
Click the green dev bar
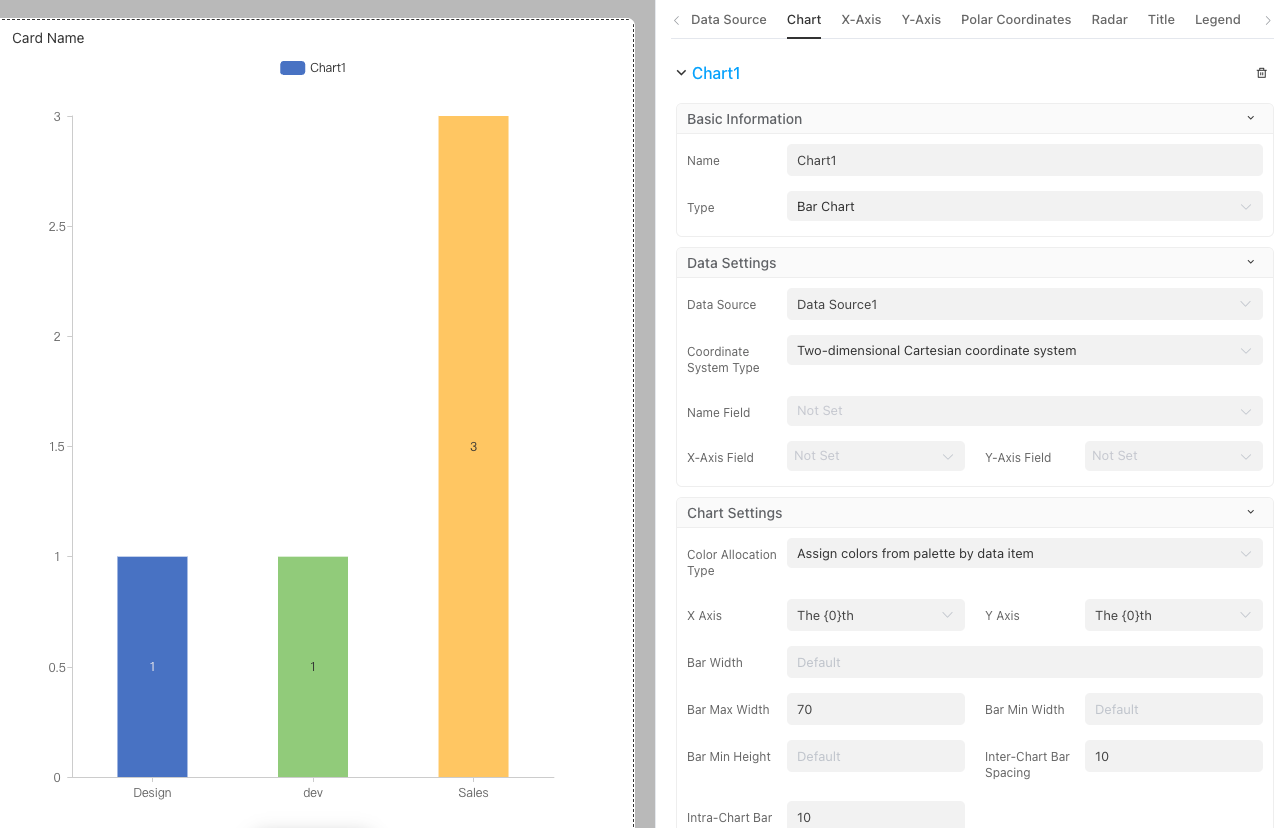313,666
